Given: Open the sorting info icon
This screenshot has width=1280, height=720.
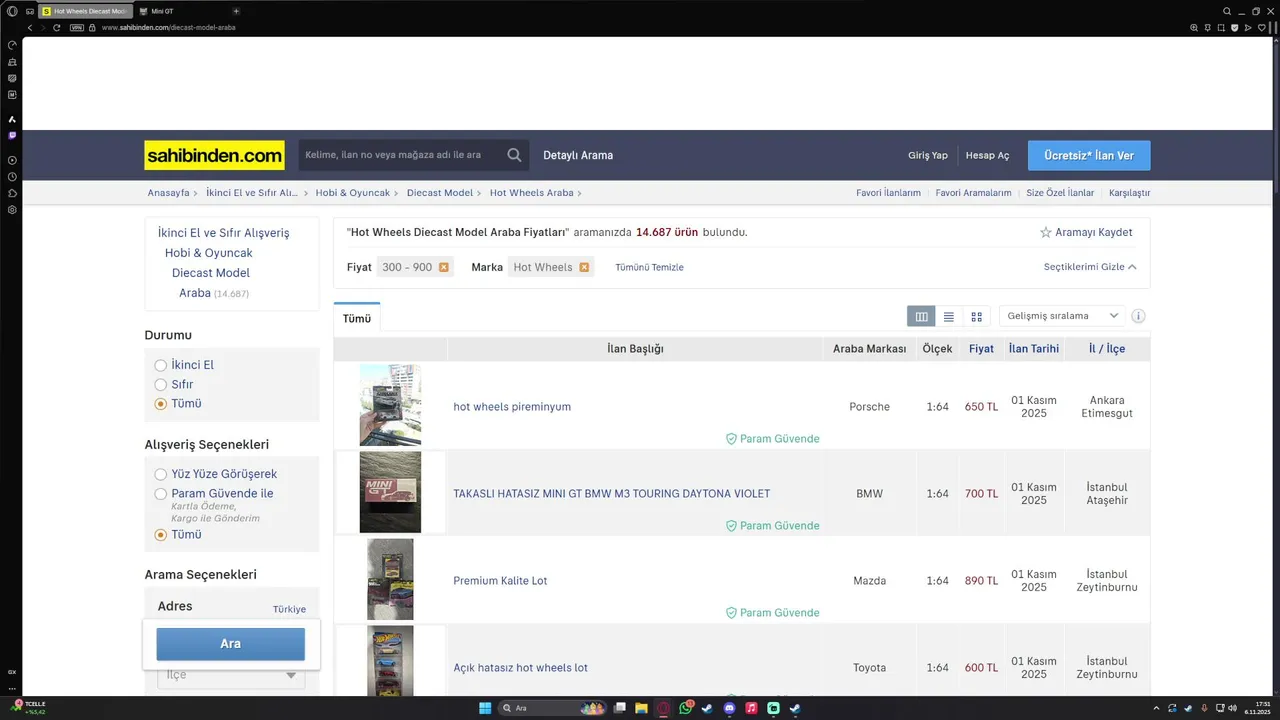Looking at the screenshot, I should [1138, 316].
